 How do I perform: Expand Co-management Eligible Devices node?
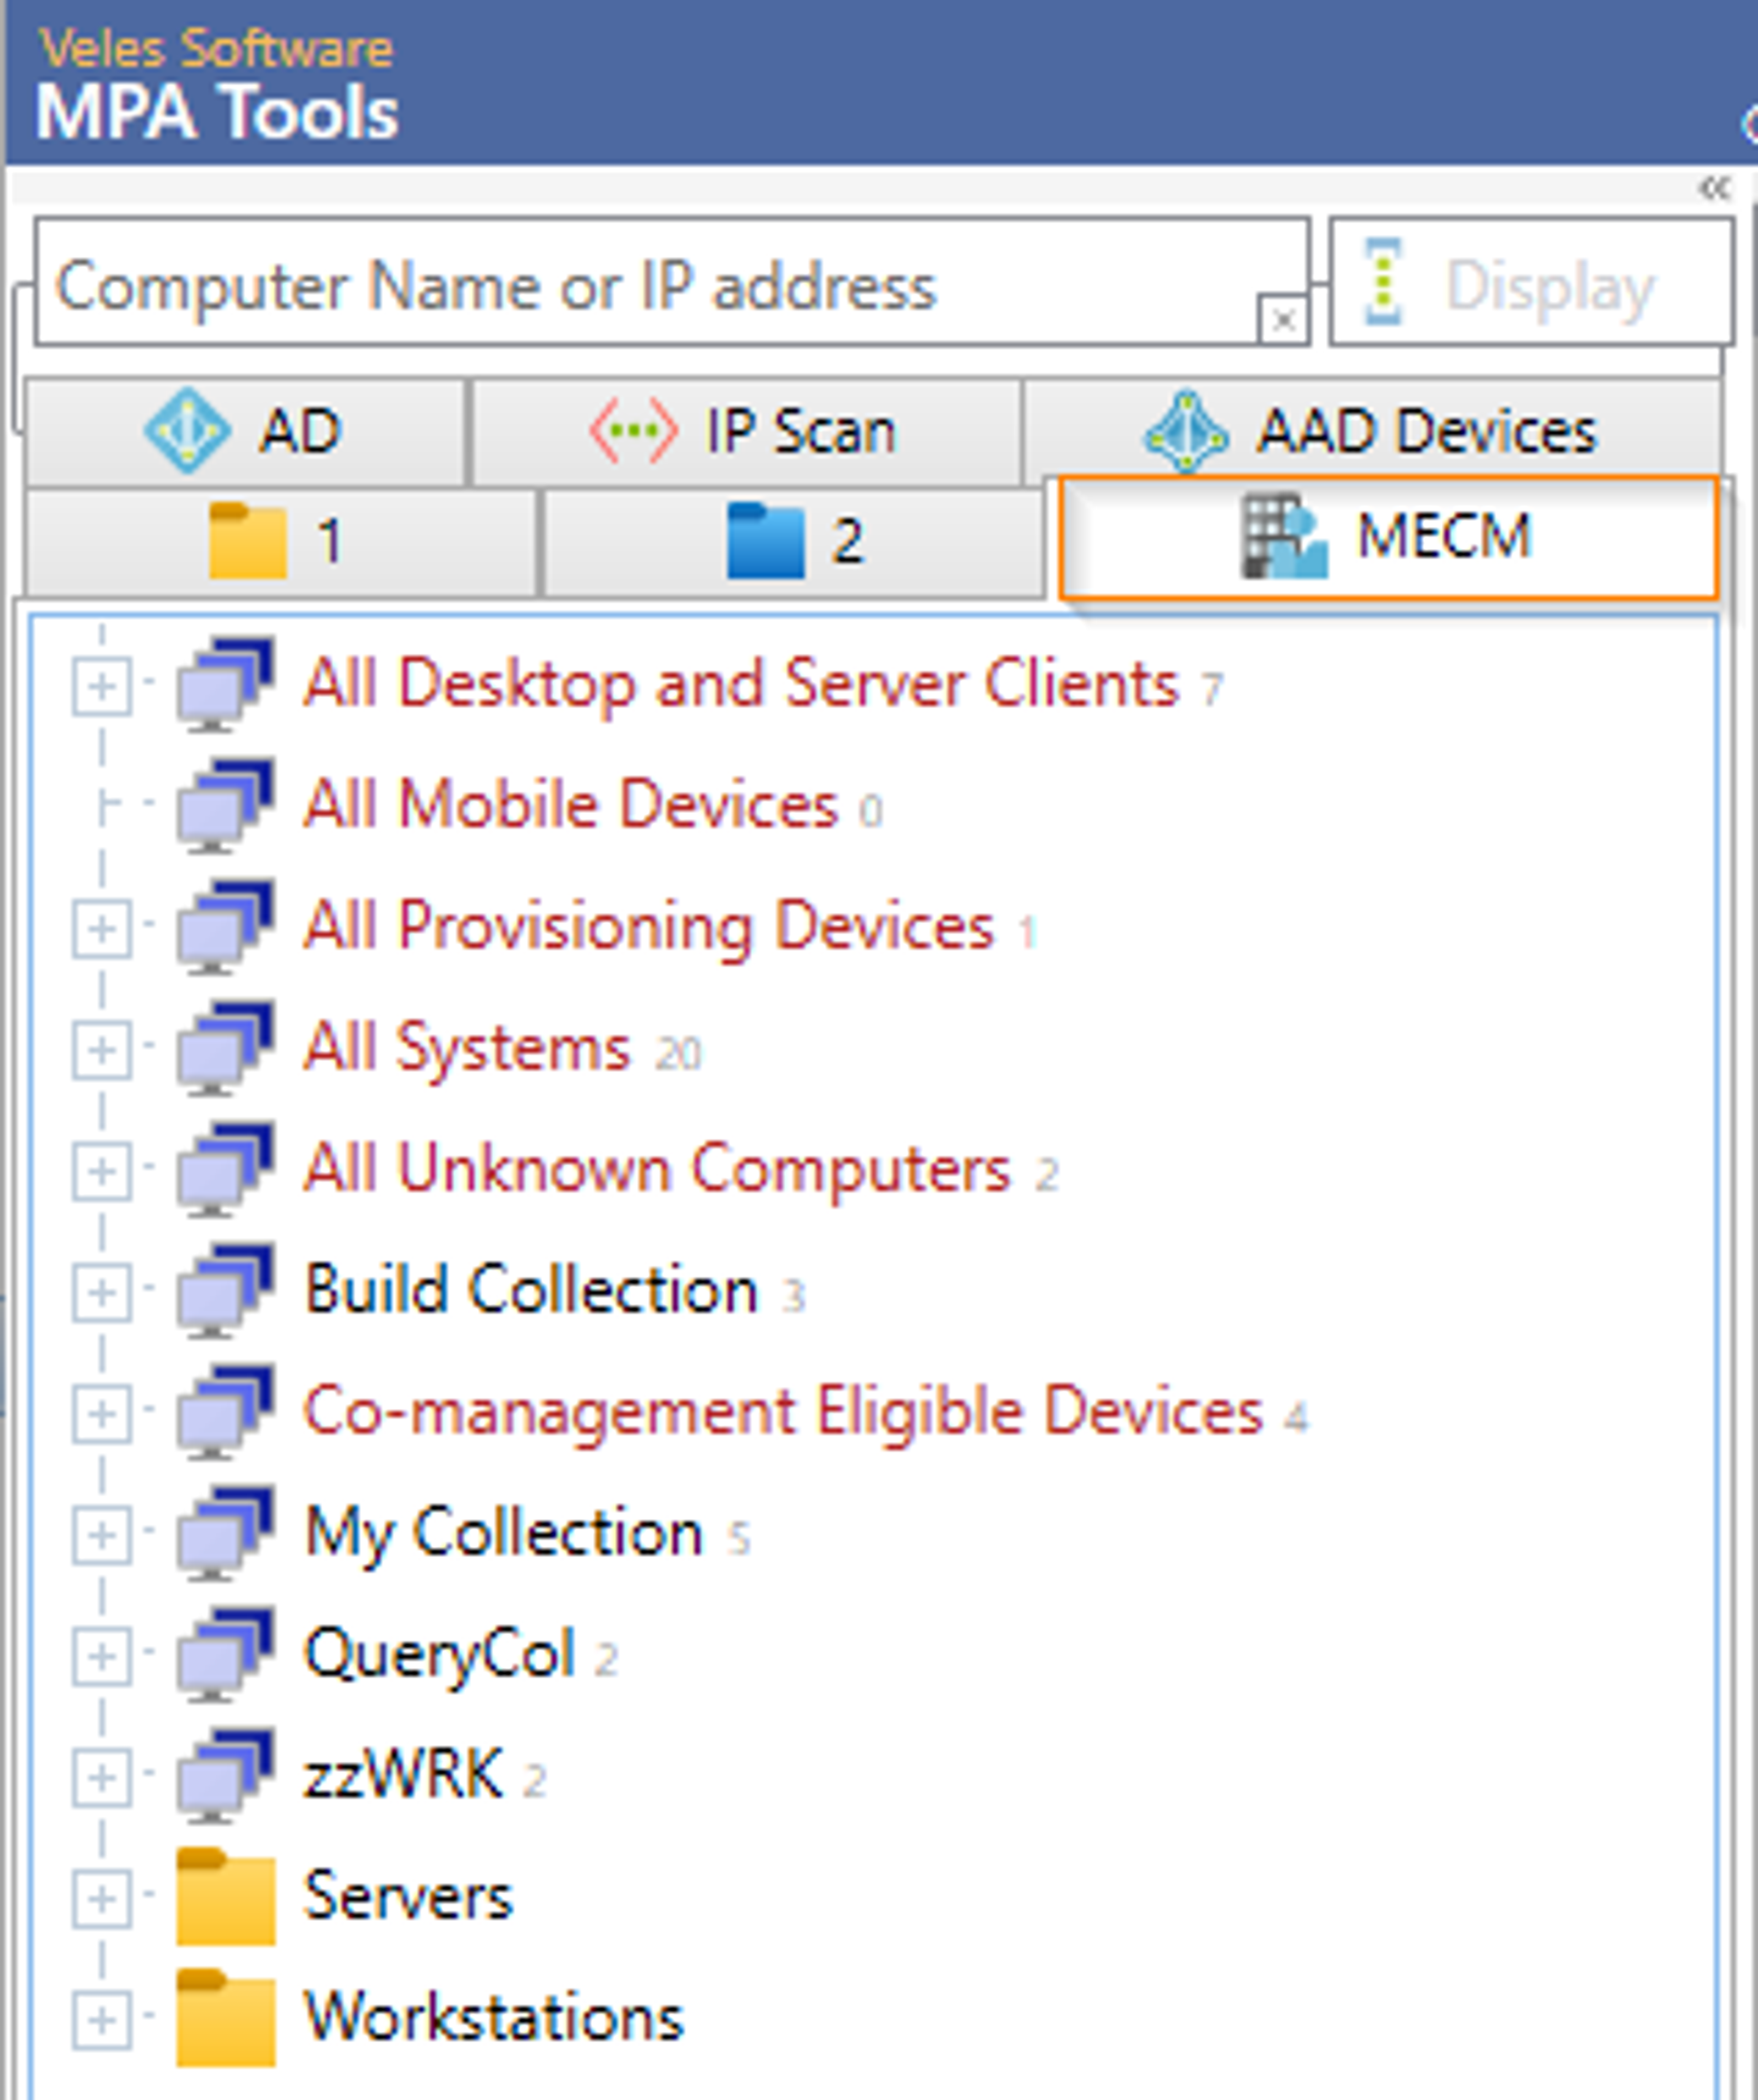[101, 1414]
